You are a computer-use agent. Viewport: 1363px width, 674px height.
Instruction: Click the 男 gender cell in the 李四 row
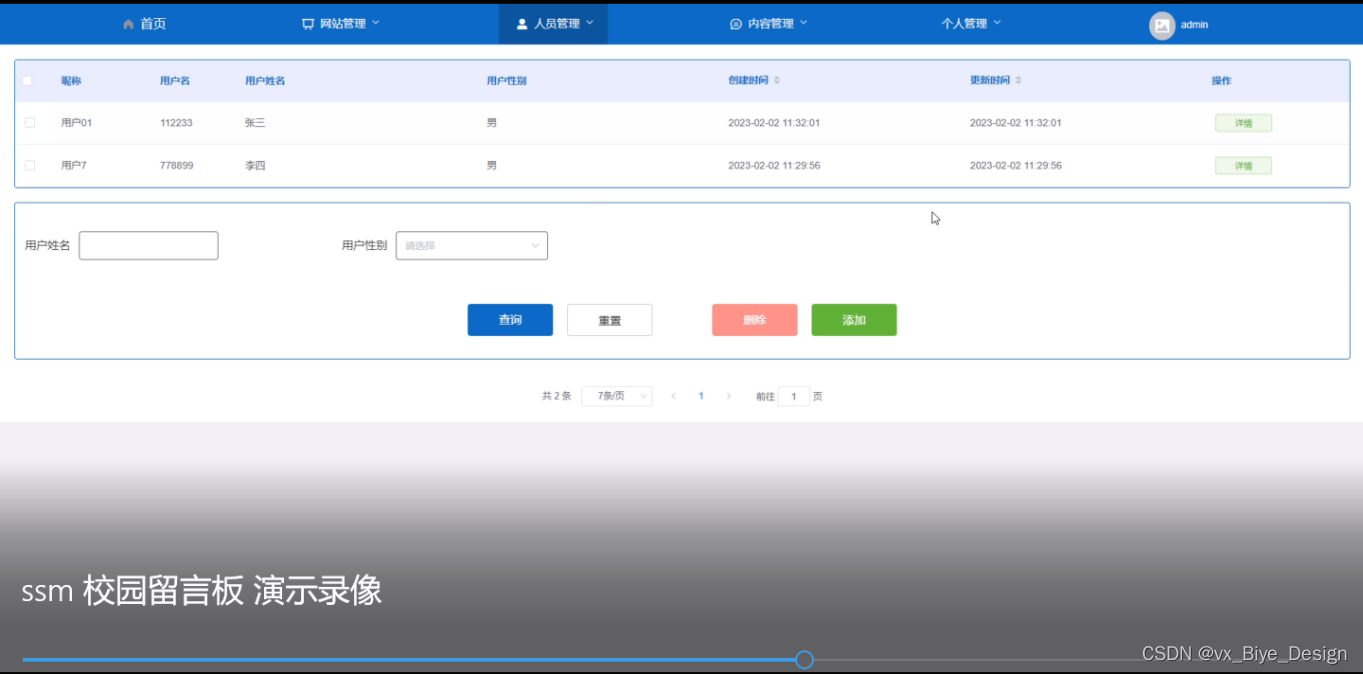(492, 165)
